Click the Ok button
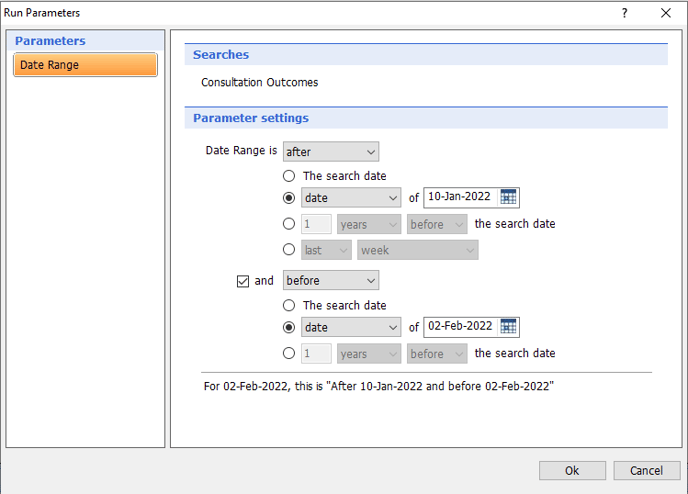The image size is (688, 494). (x=572, y=470)
